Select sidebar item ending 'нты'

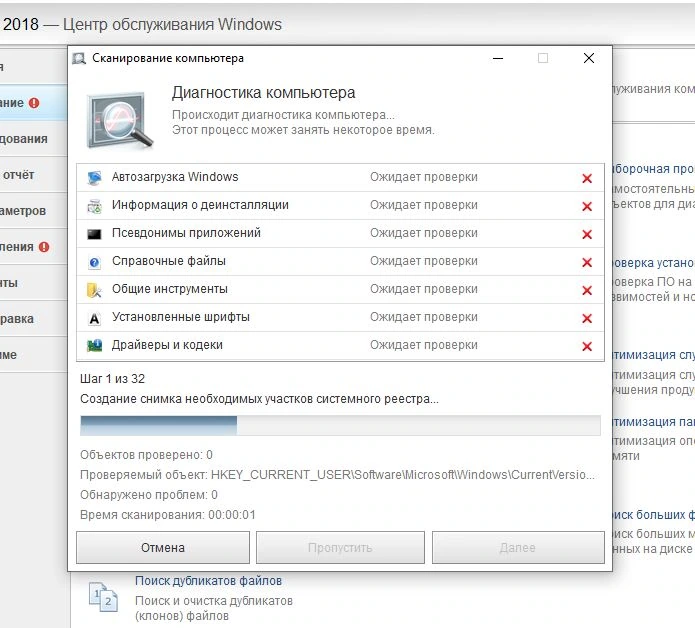(33, 283)
